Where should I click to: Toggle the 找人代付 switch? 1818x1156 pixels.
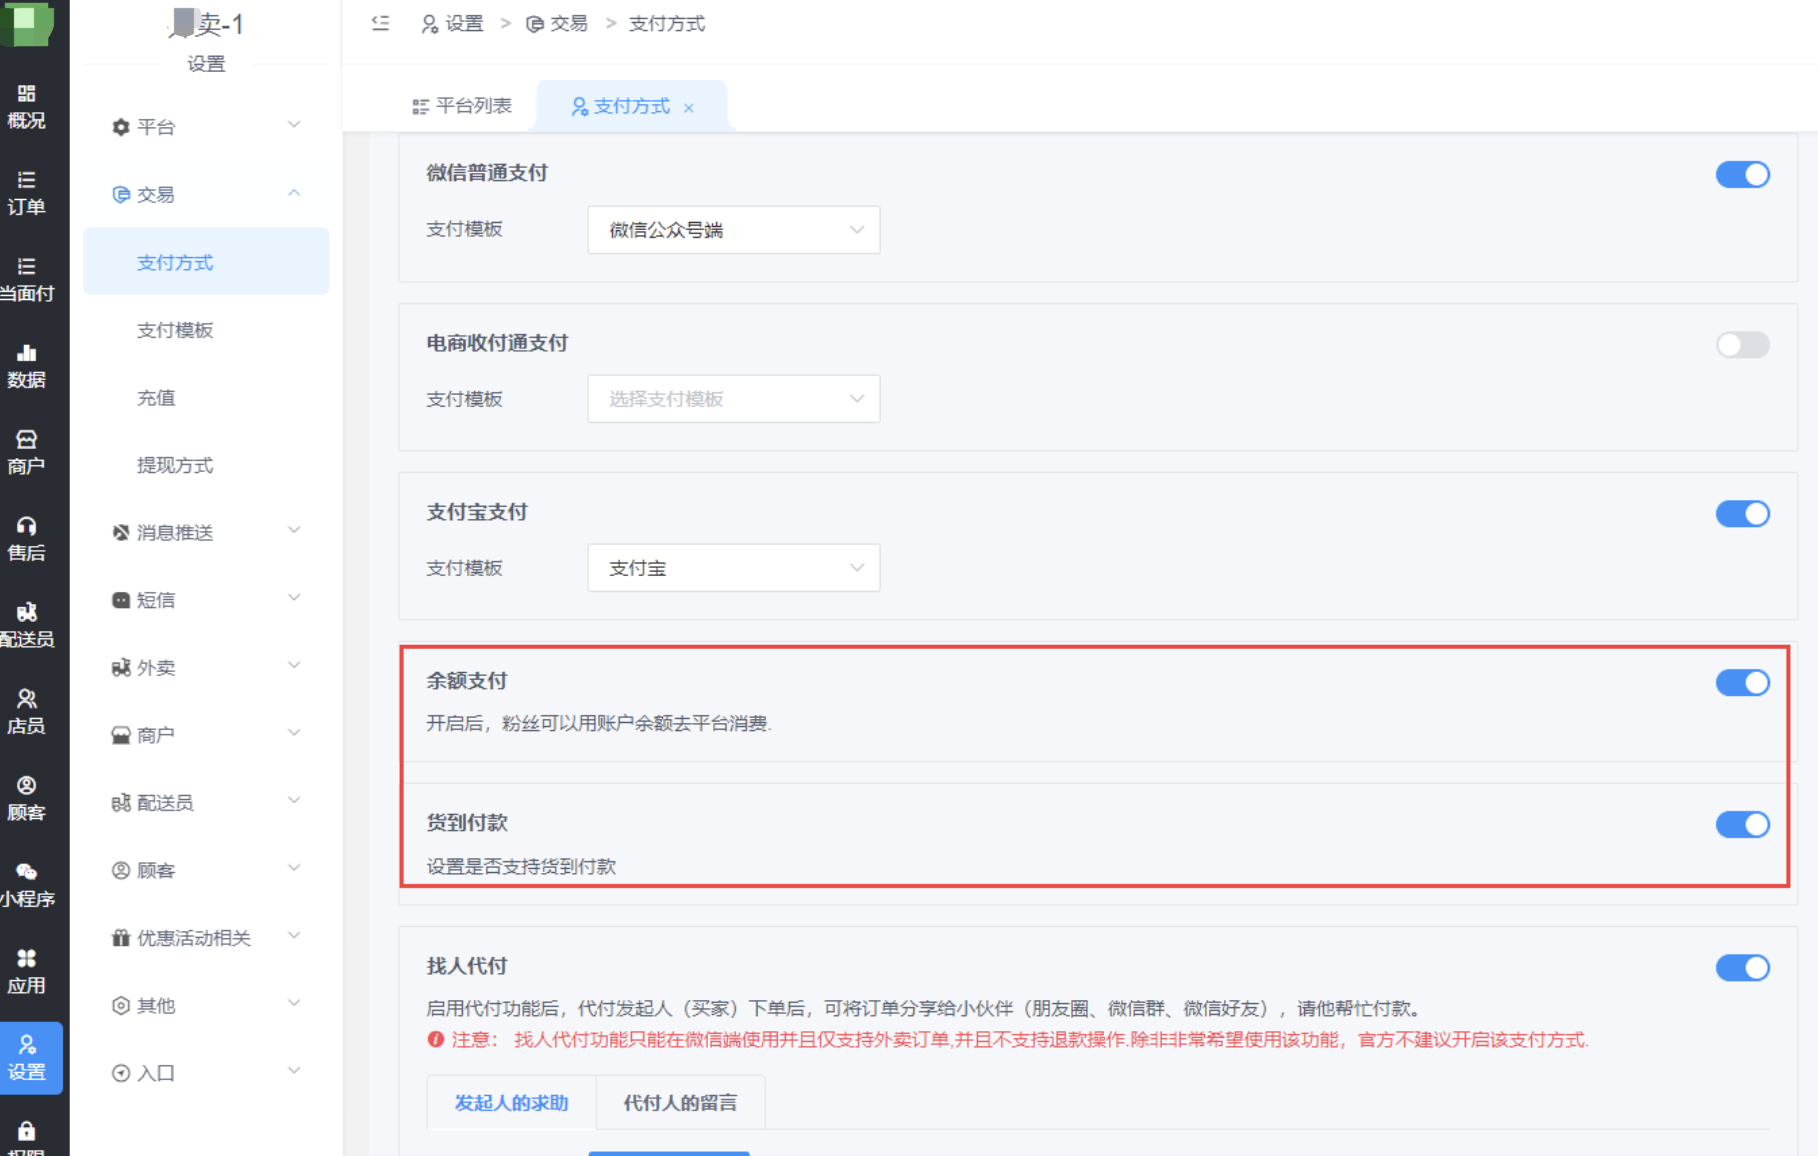(x=1743, y=968)
